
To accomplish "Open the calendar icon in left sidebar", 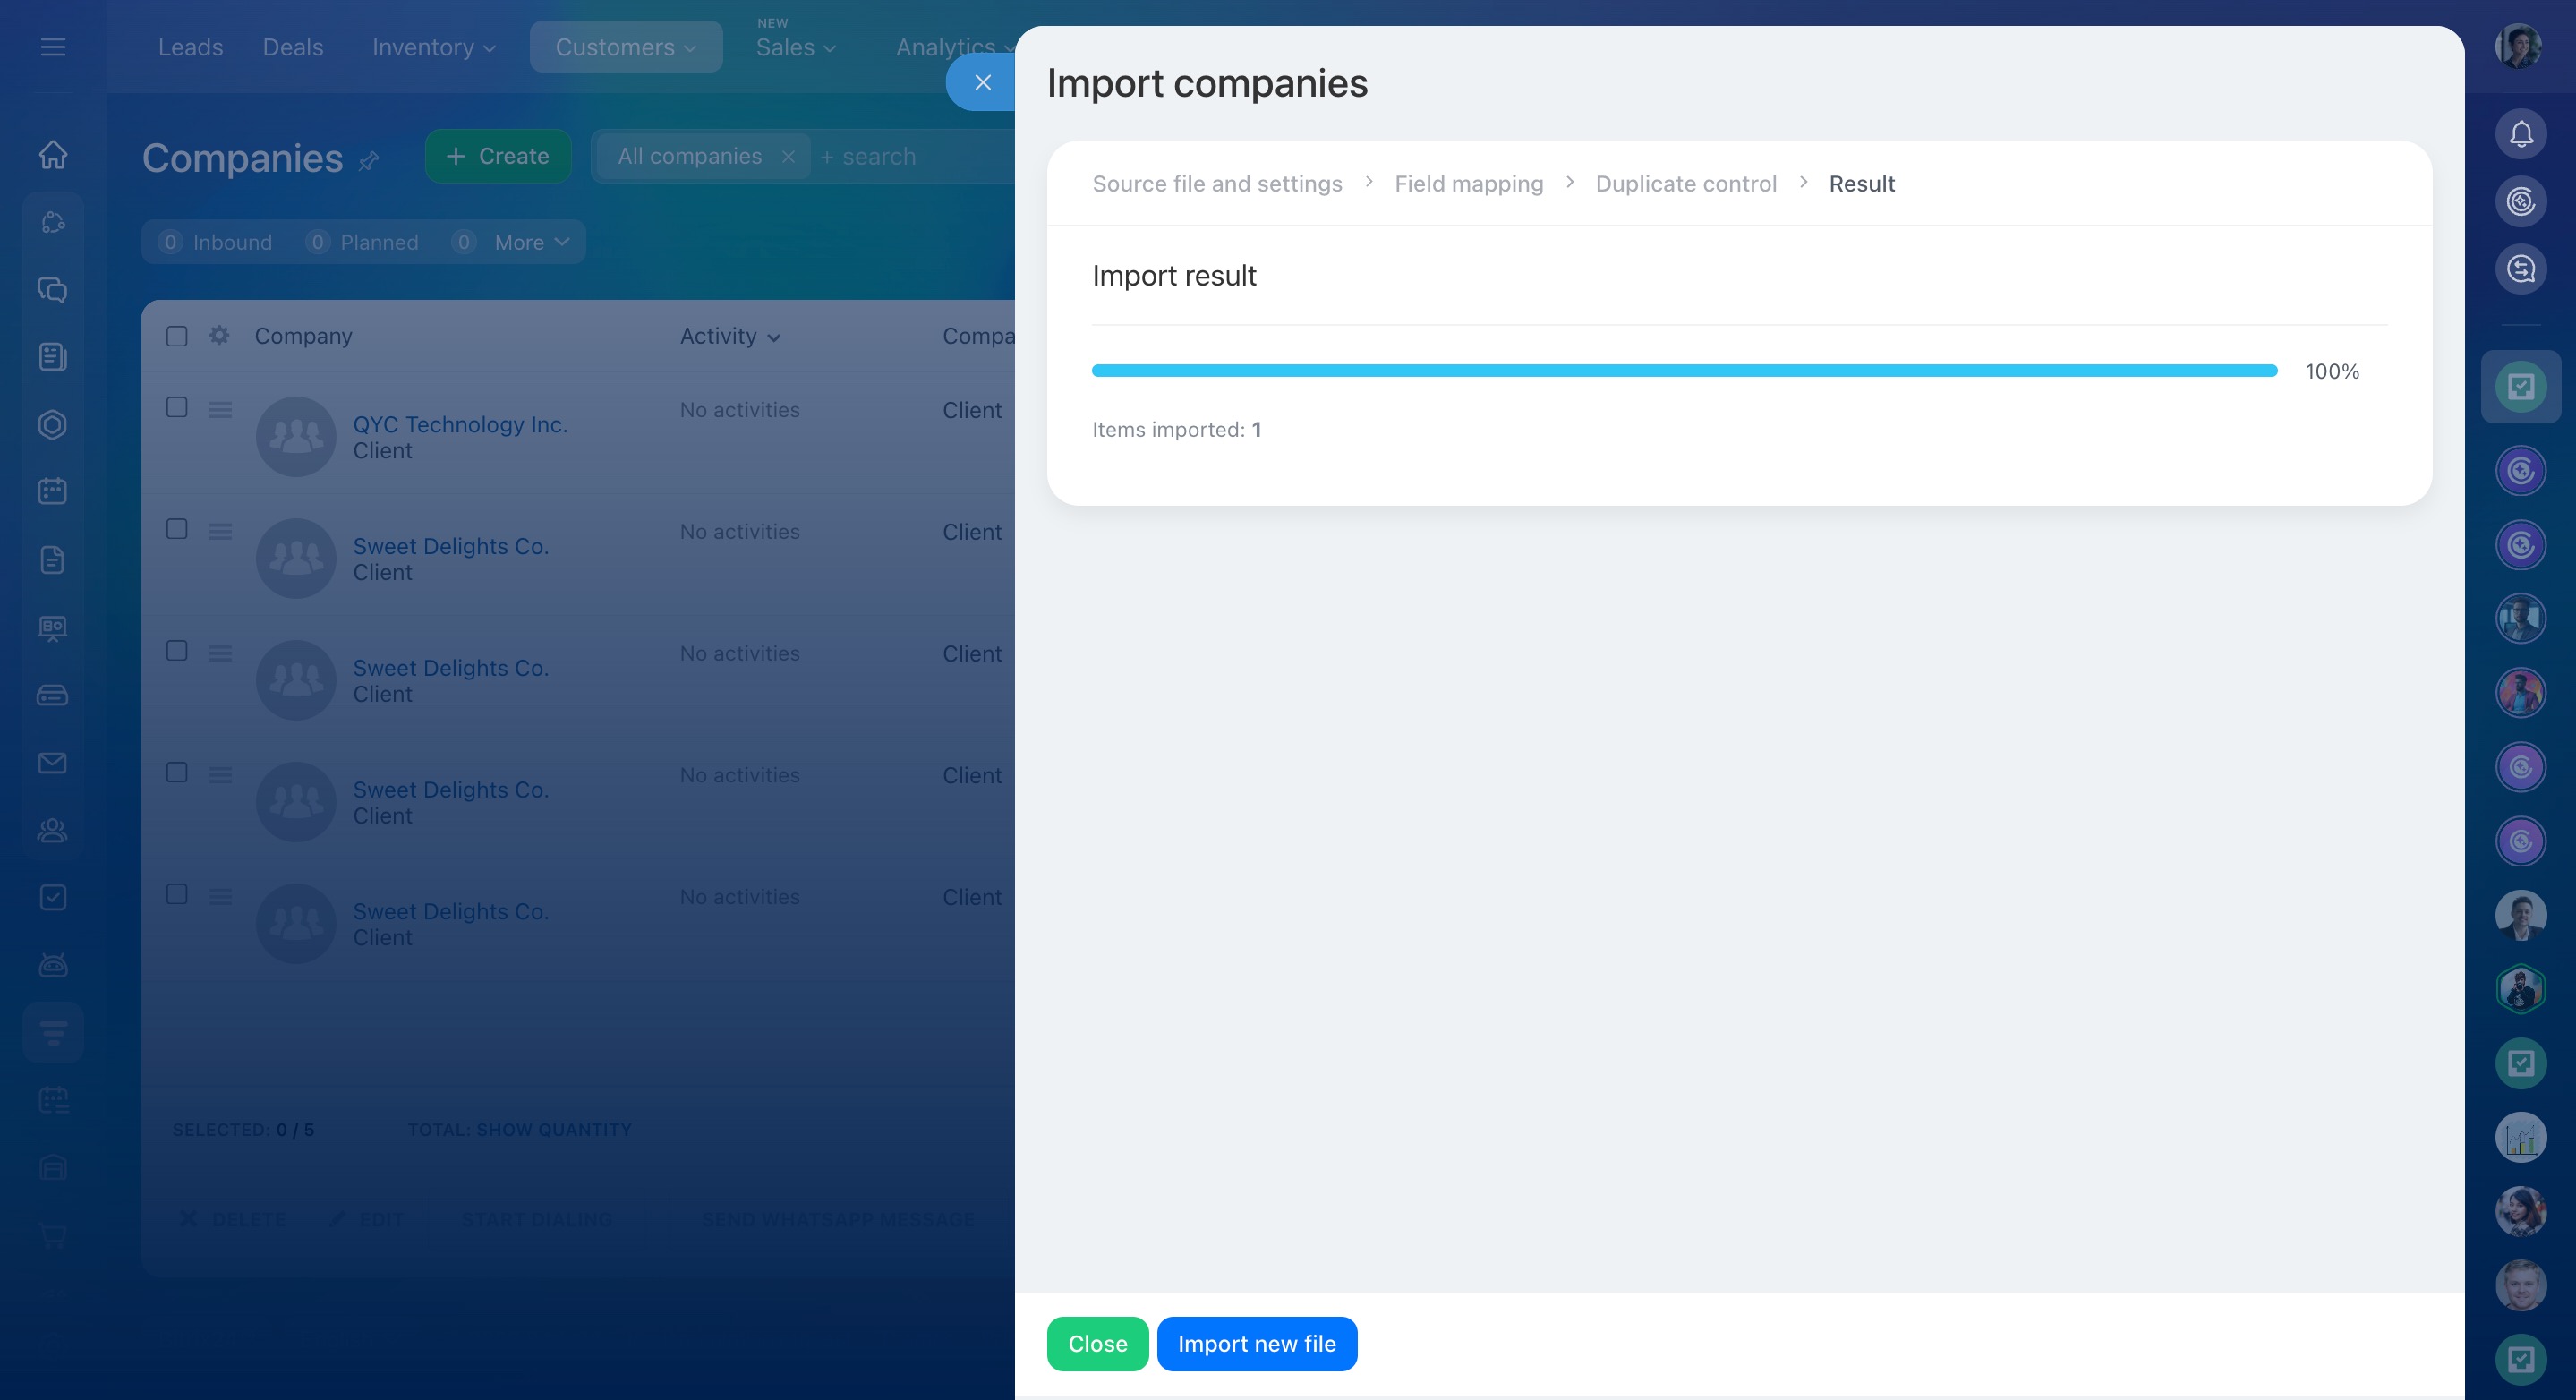I will coord(53,491).
